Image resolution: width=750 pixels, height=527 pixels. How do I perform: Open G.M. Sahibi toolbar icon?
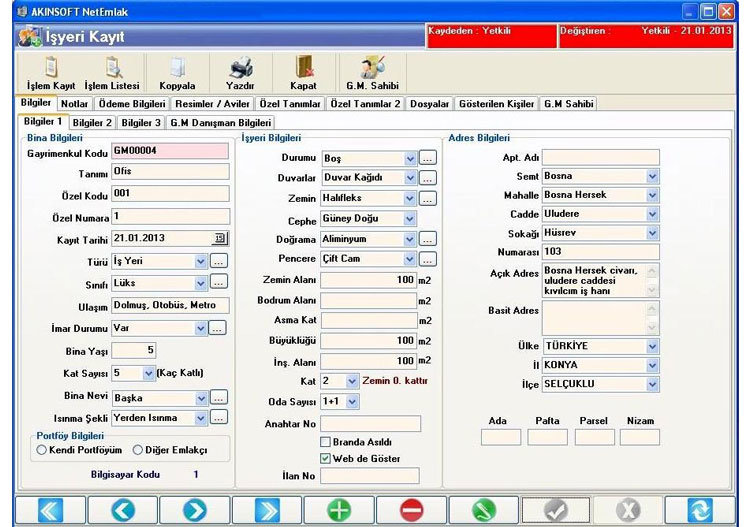coord(373,73)
